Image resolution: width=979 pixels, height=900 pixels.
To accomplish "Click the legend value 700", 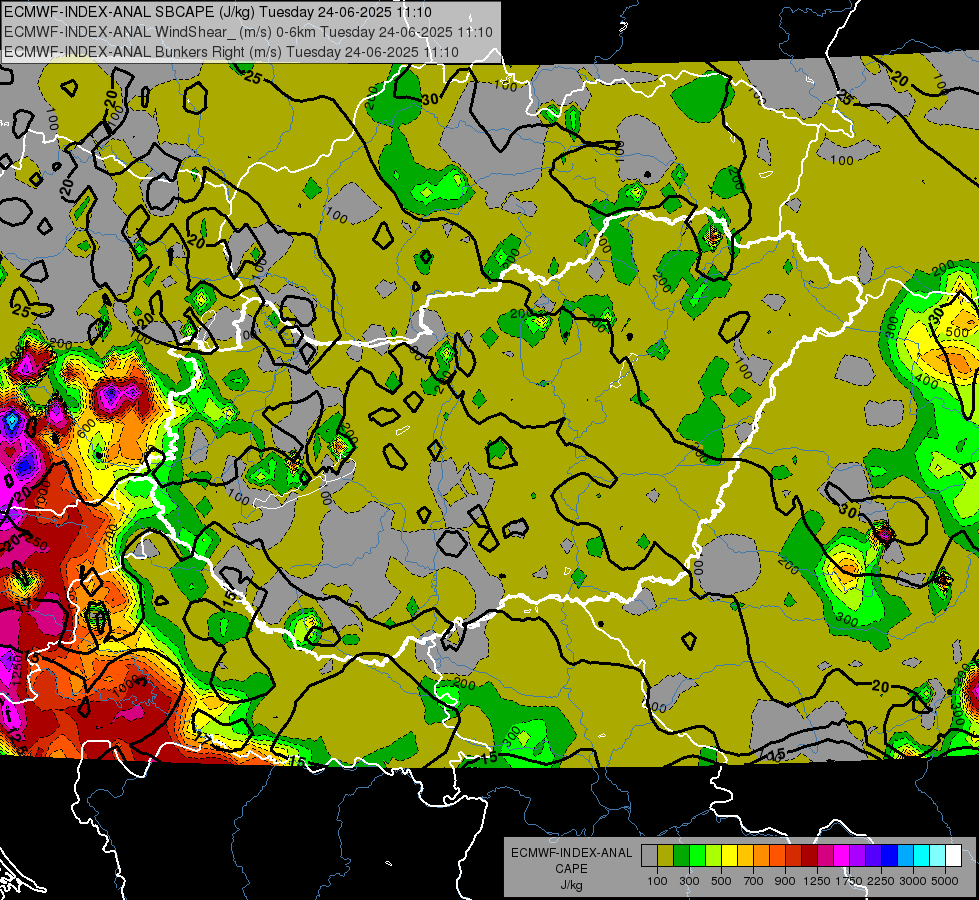I will (x=754, y=881).
